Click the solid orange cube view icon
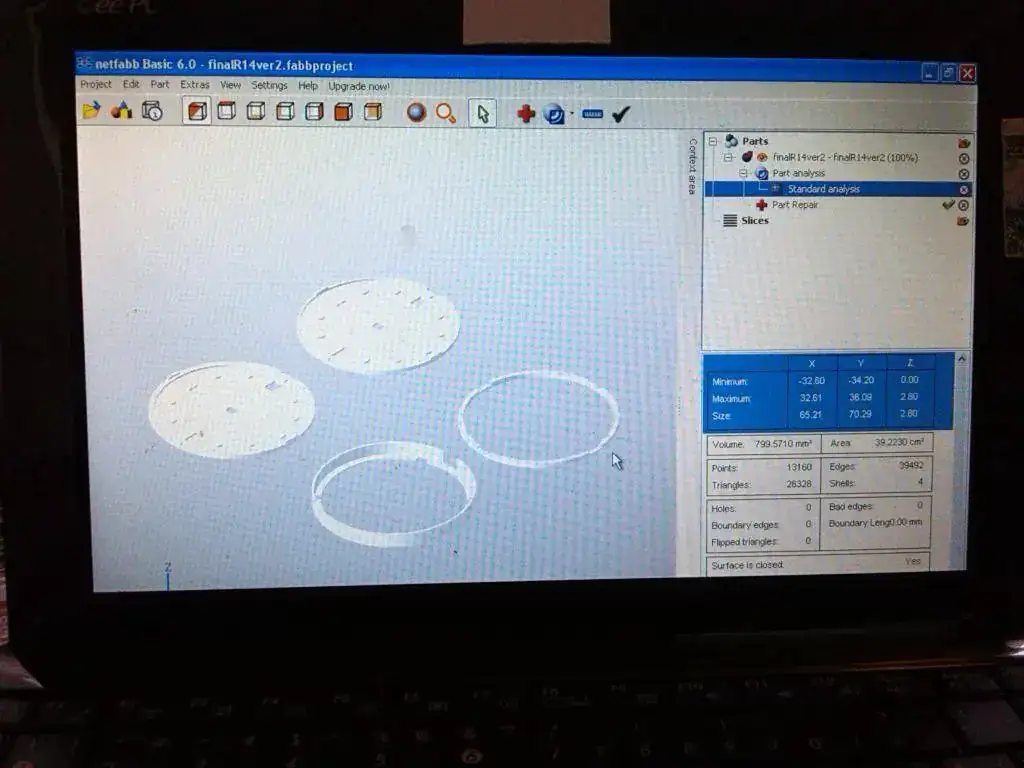This screenshot has width=1024, height=768. point(343,112)
